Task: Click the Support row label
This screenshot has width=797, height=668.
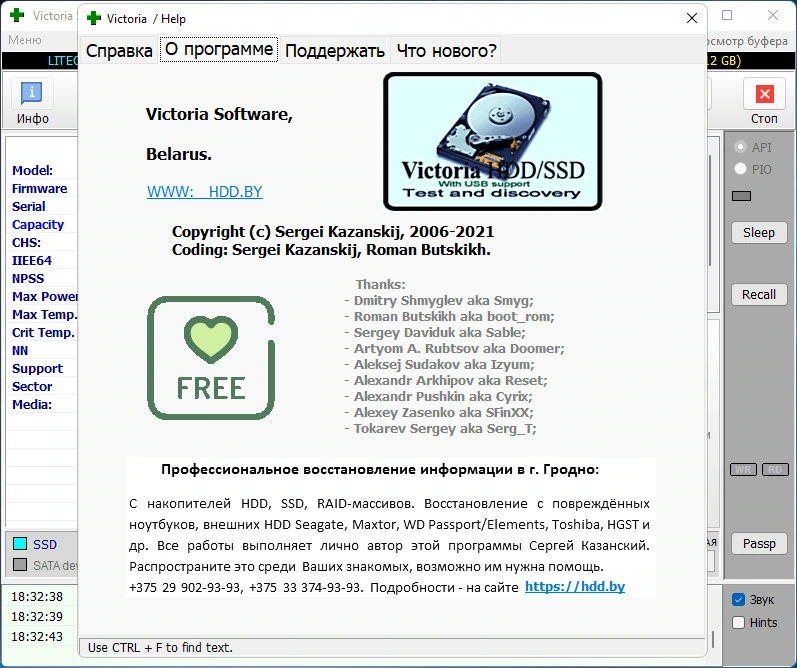Action: tap(38, 369)
